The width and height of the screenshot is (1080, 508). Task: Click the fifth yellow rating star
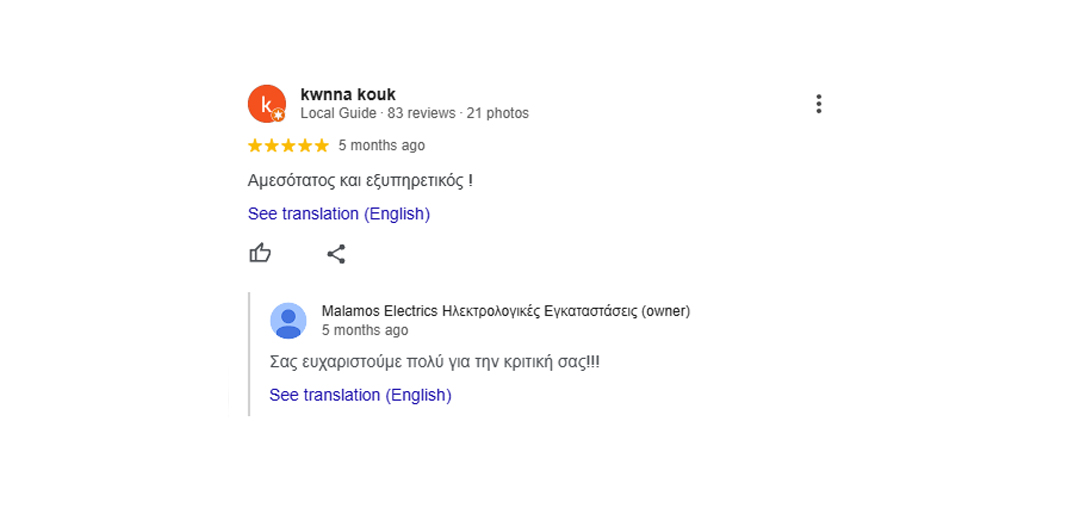[x=322, y=145]
